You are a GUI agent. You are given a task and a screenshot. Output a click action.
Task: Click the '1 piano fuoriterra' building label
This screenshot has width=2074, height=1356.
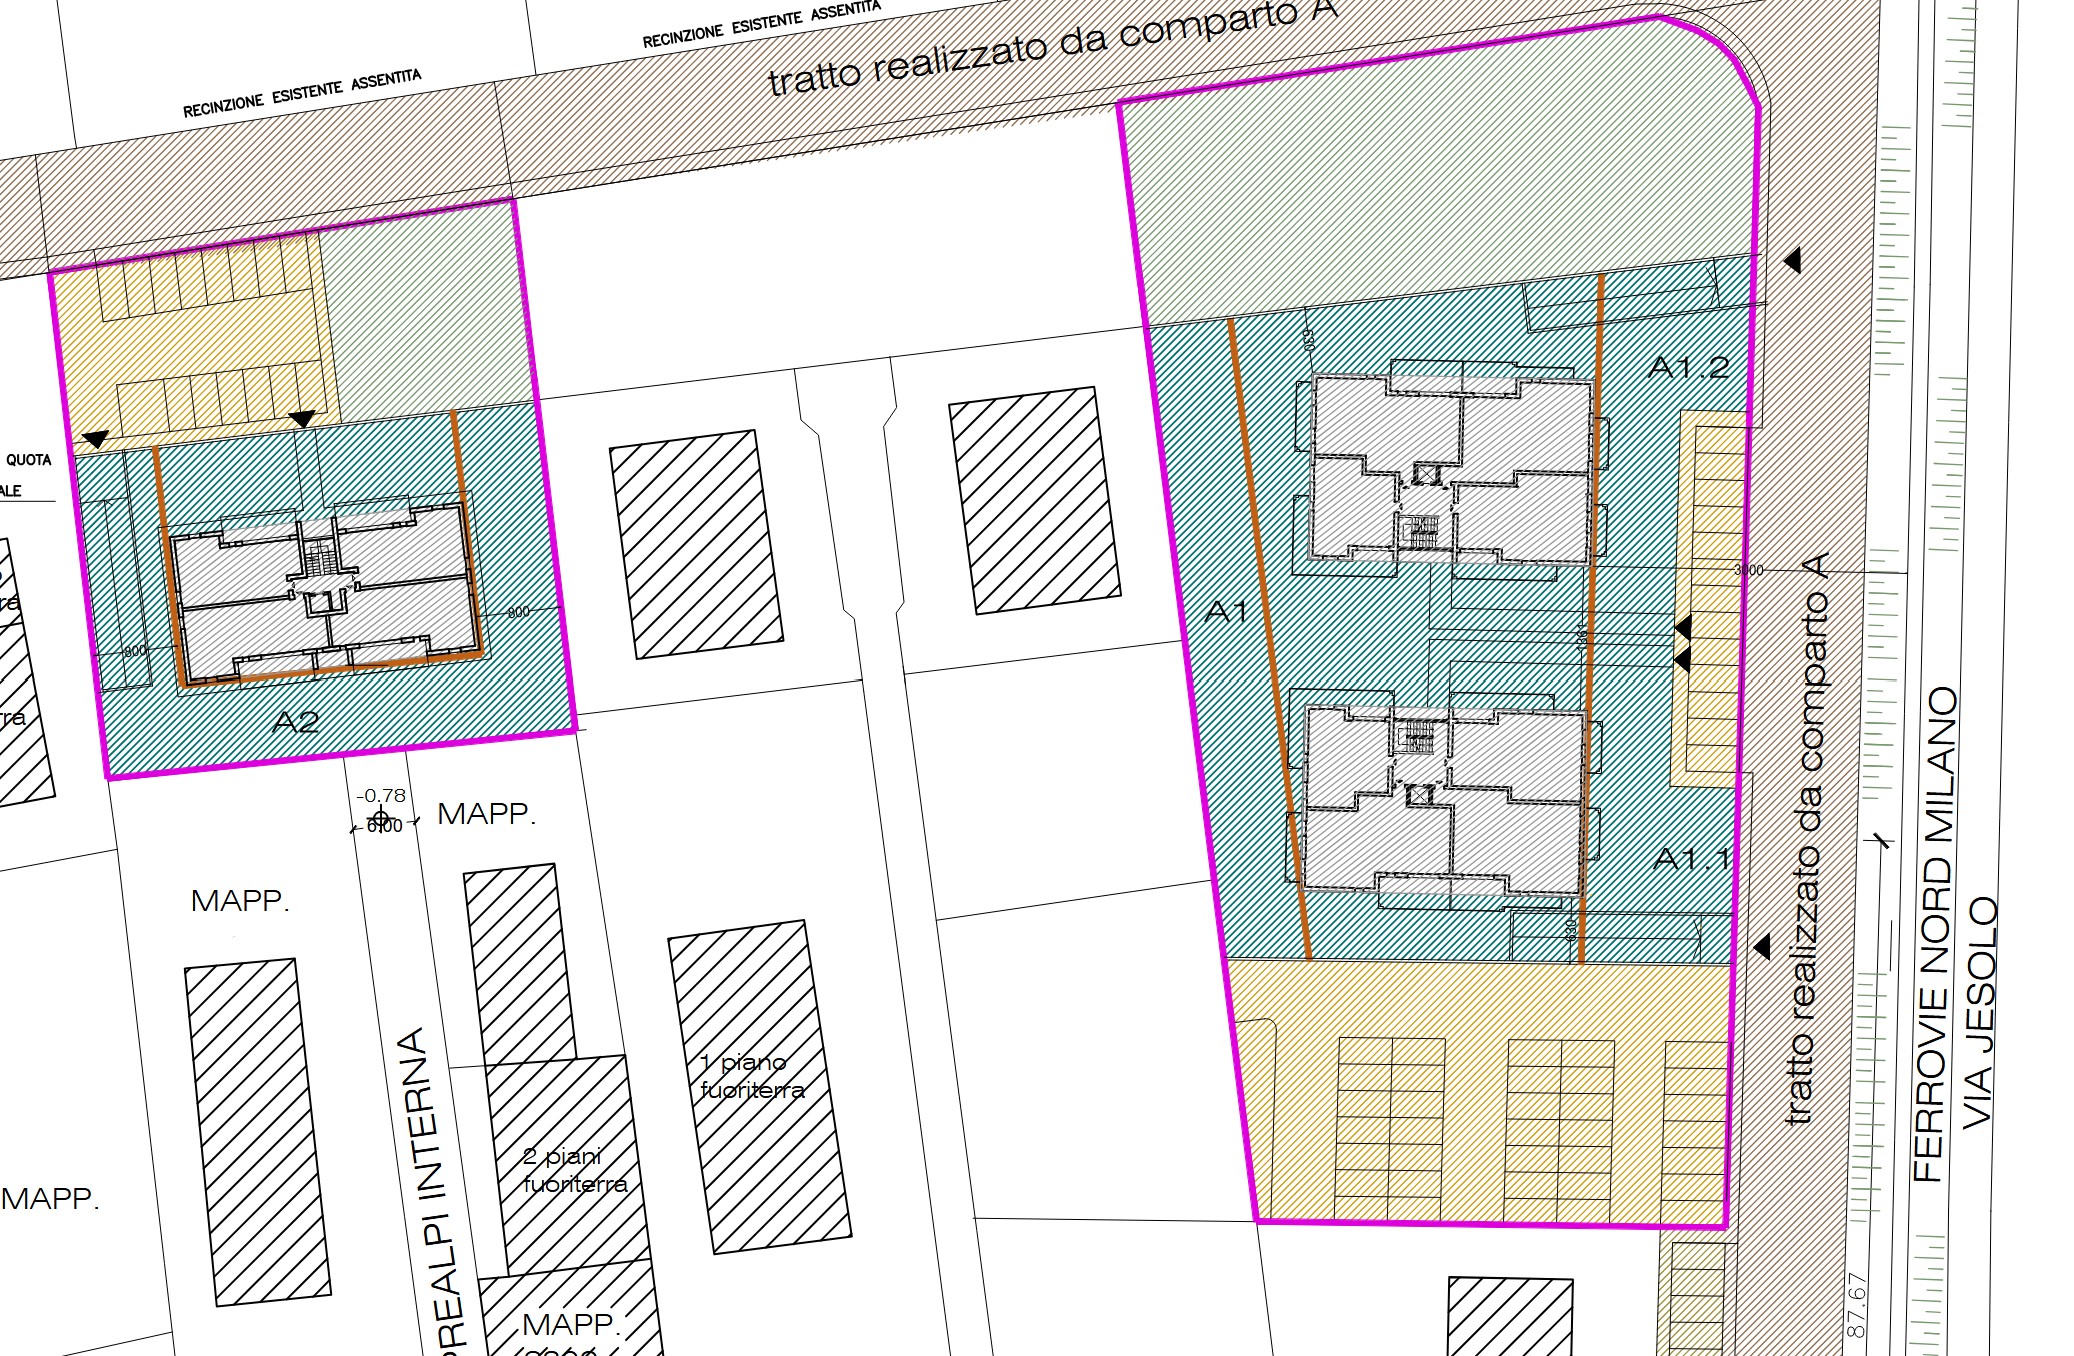pyautogui.click(x=751, y=1076)
